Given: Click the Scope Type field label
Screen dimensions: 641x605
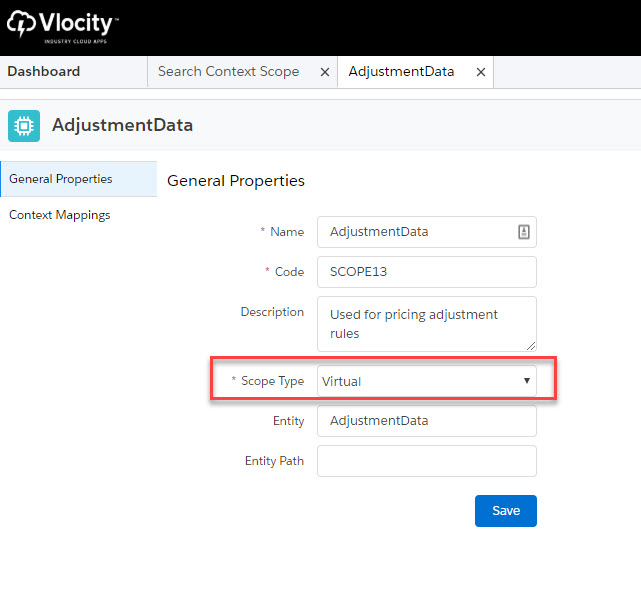Looking at the screenshot, I should [x=272, y=381].
